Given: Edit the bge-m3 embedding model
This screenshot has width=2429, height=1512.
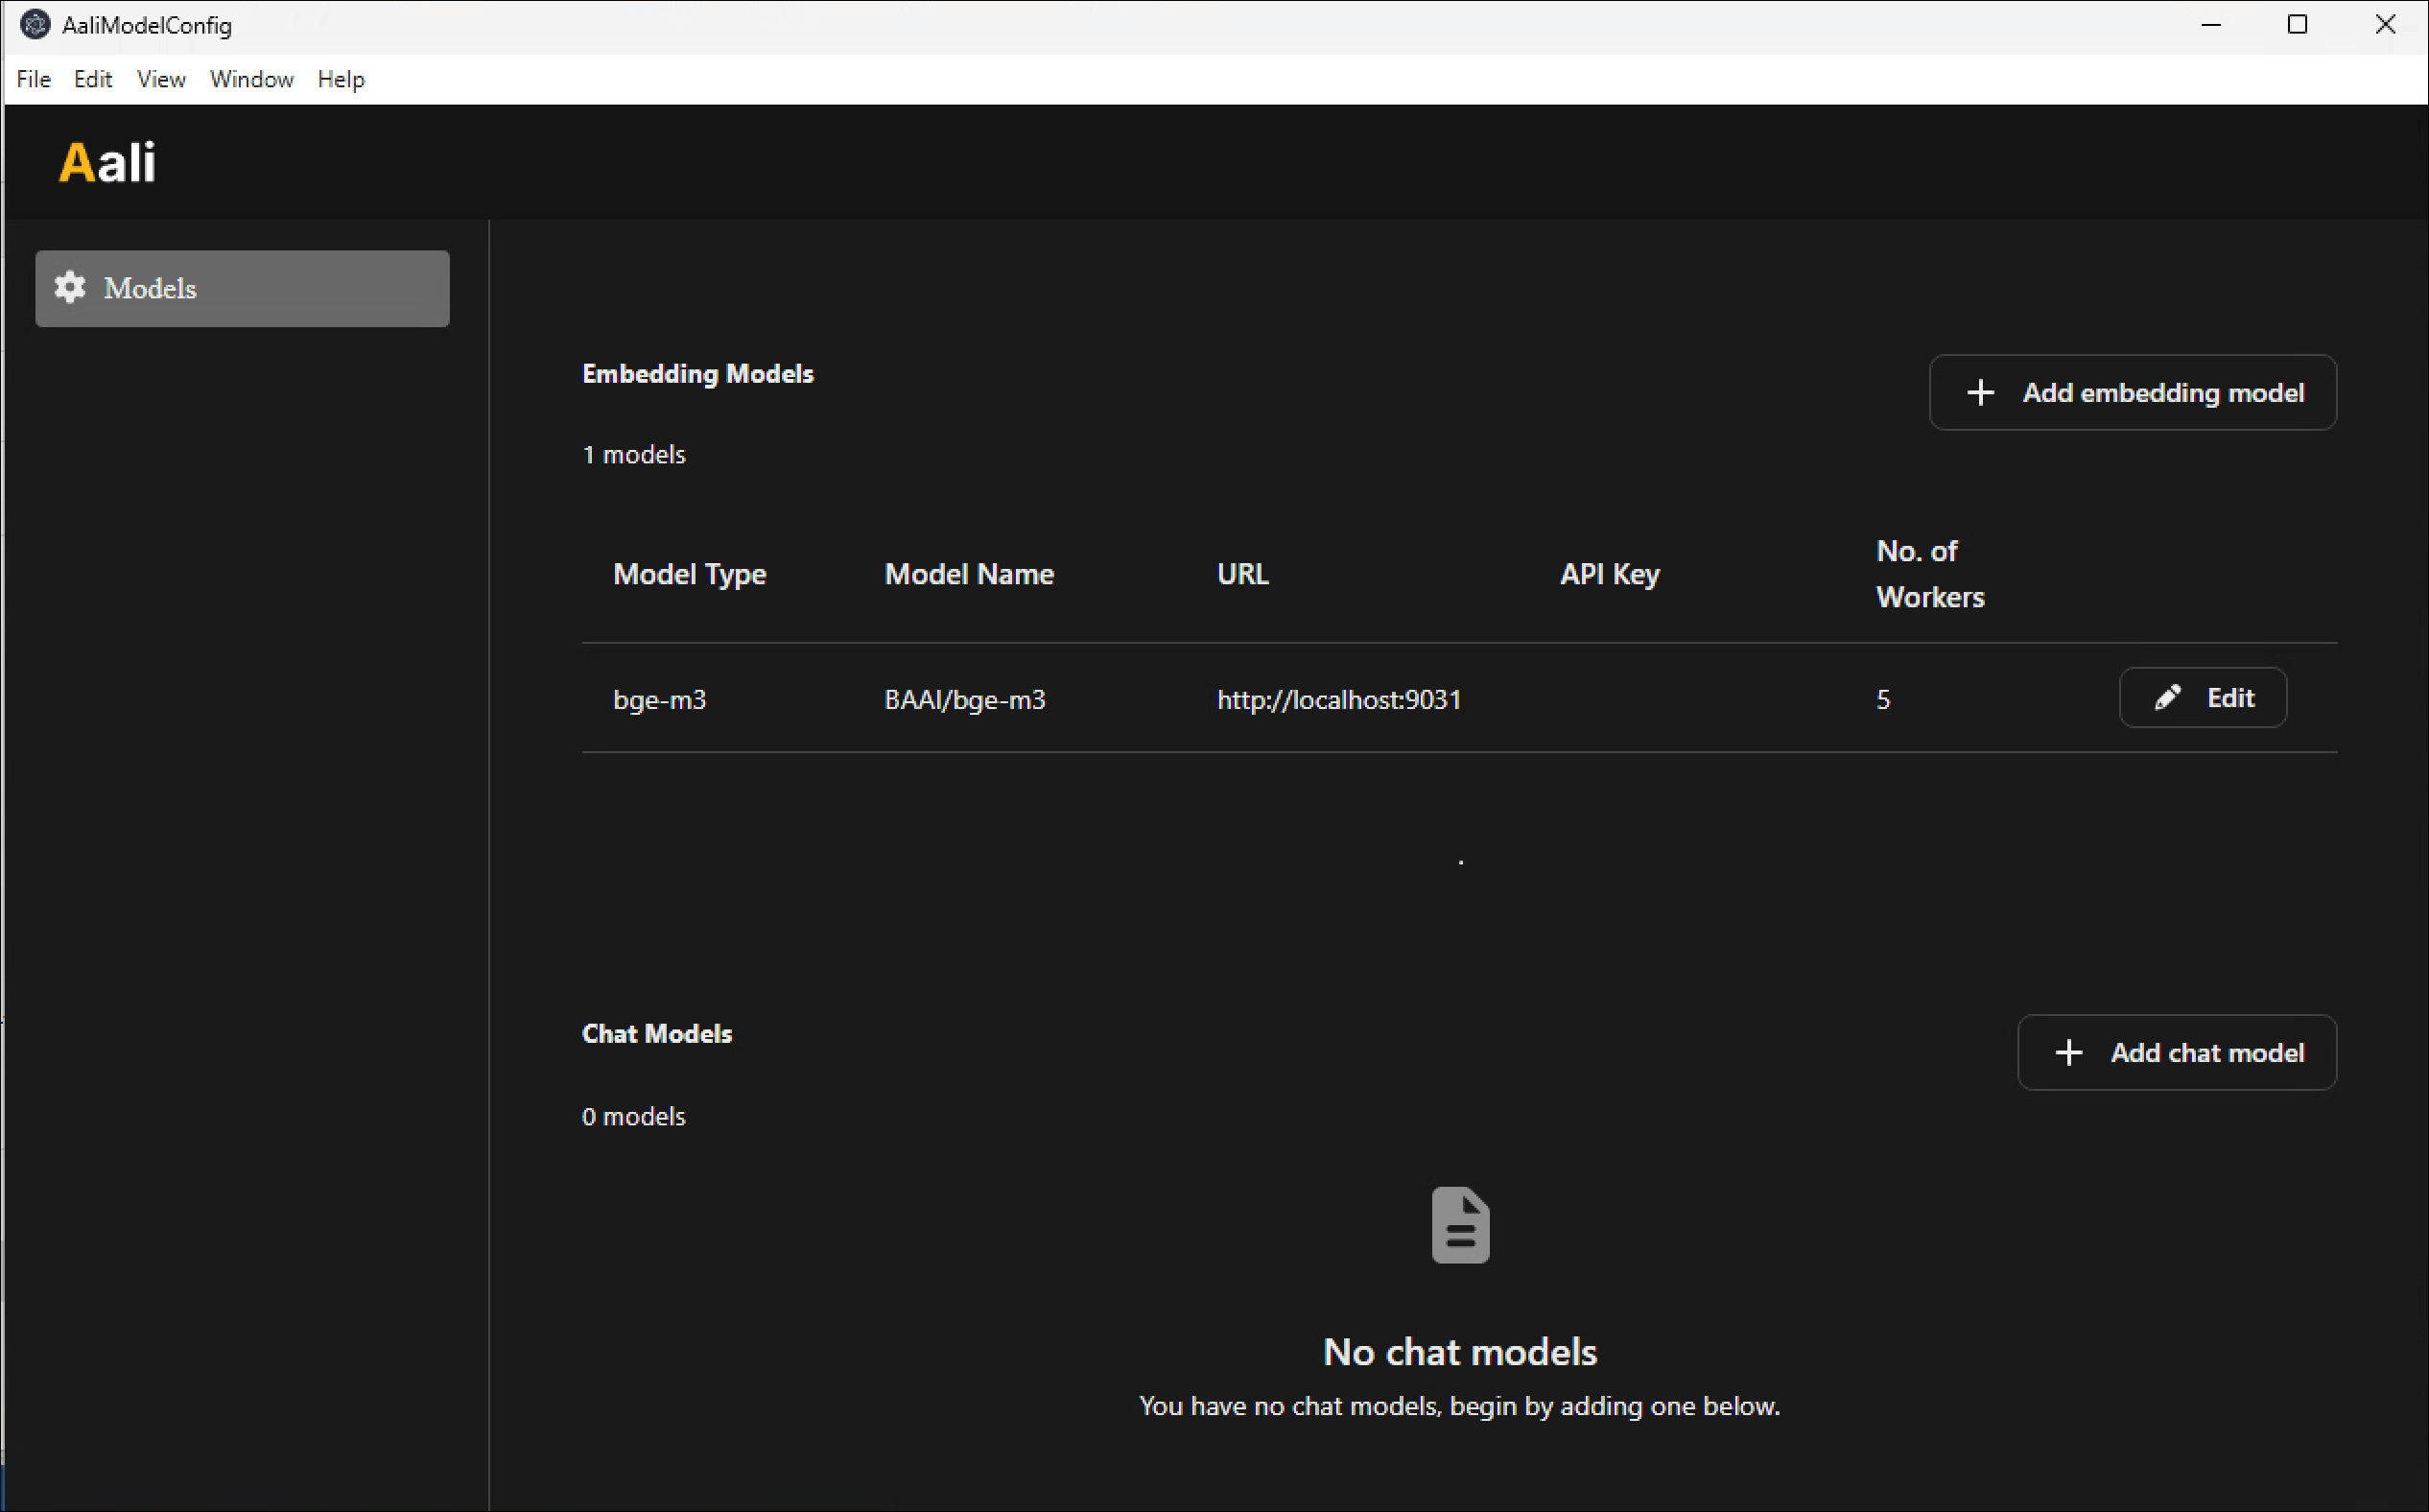Looking at the screenshot, I should [x=2202, y=698].
